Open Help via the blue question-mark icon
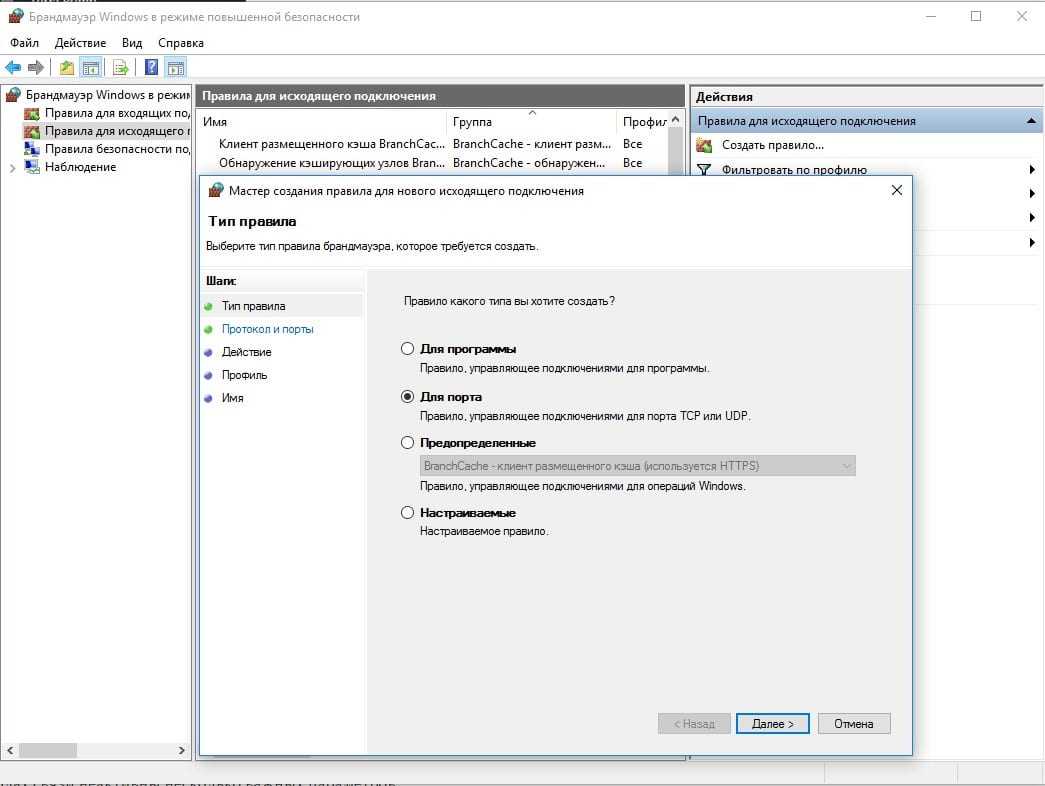Screen dimensions: 1045x786 pos(151,68)
